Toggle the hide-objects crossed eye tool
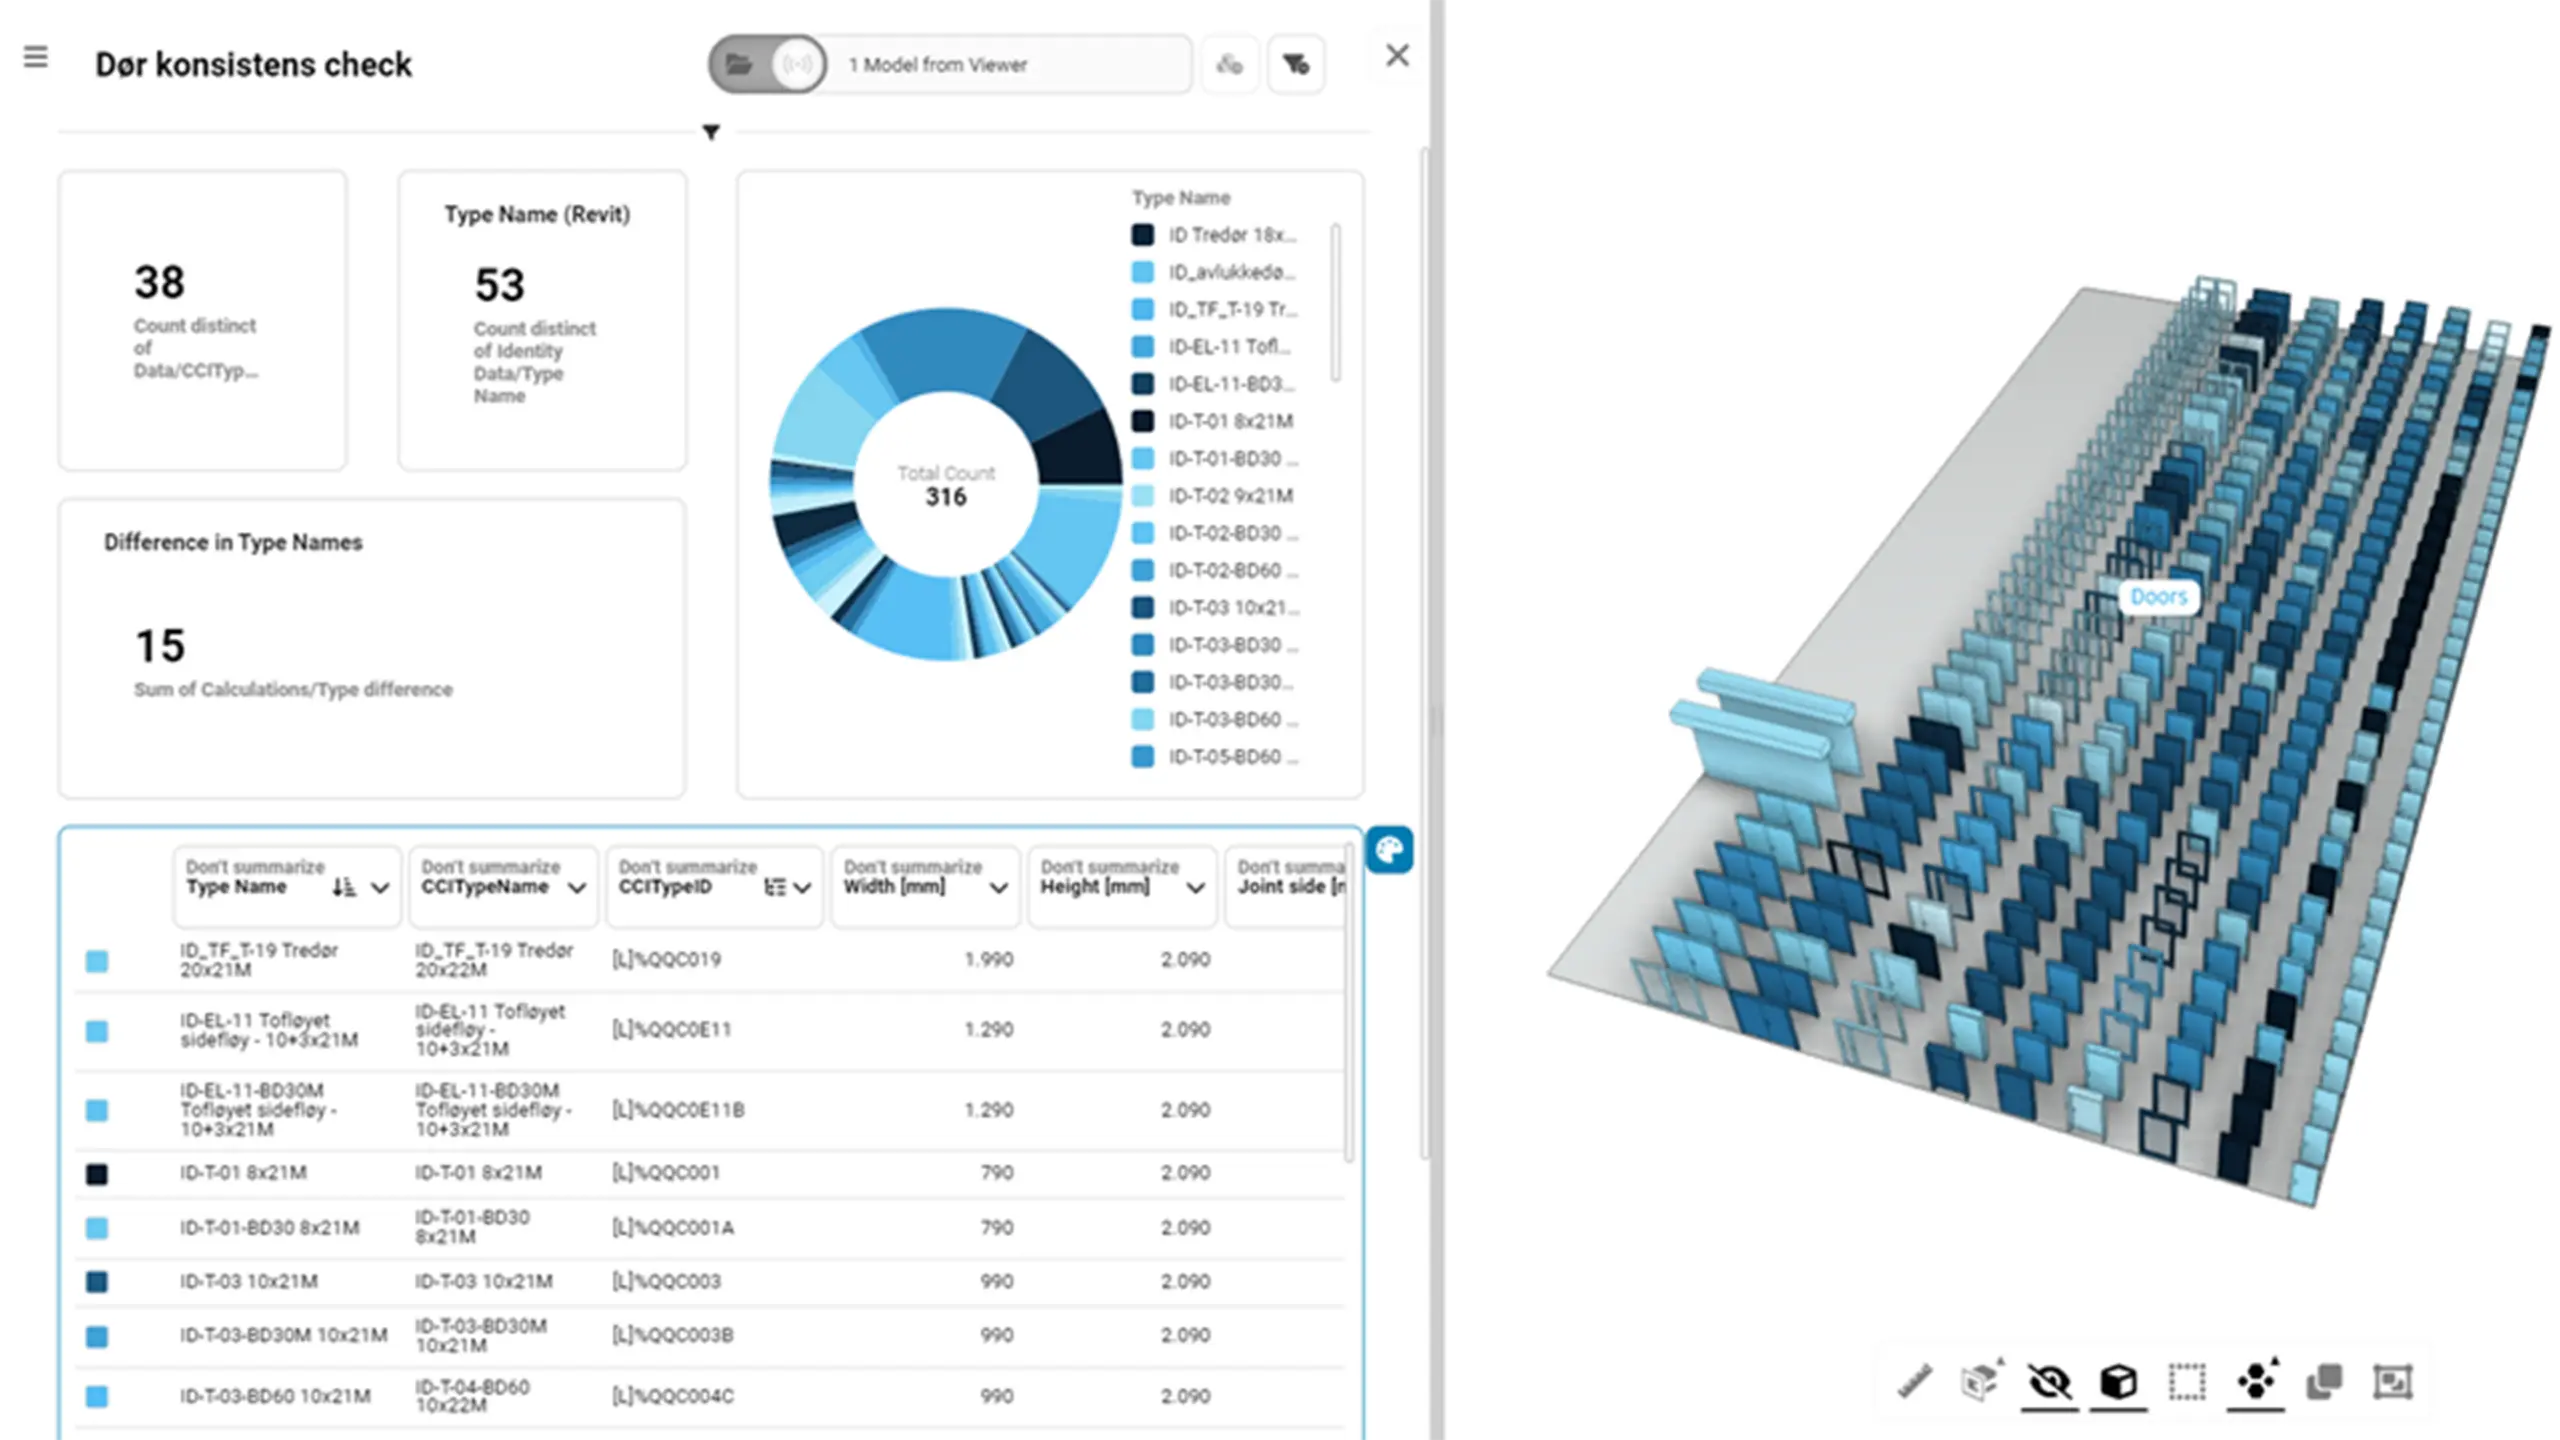Screen dimensions: 2560x1440 point(2049,1382)
